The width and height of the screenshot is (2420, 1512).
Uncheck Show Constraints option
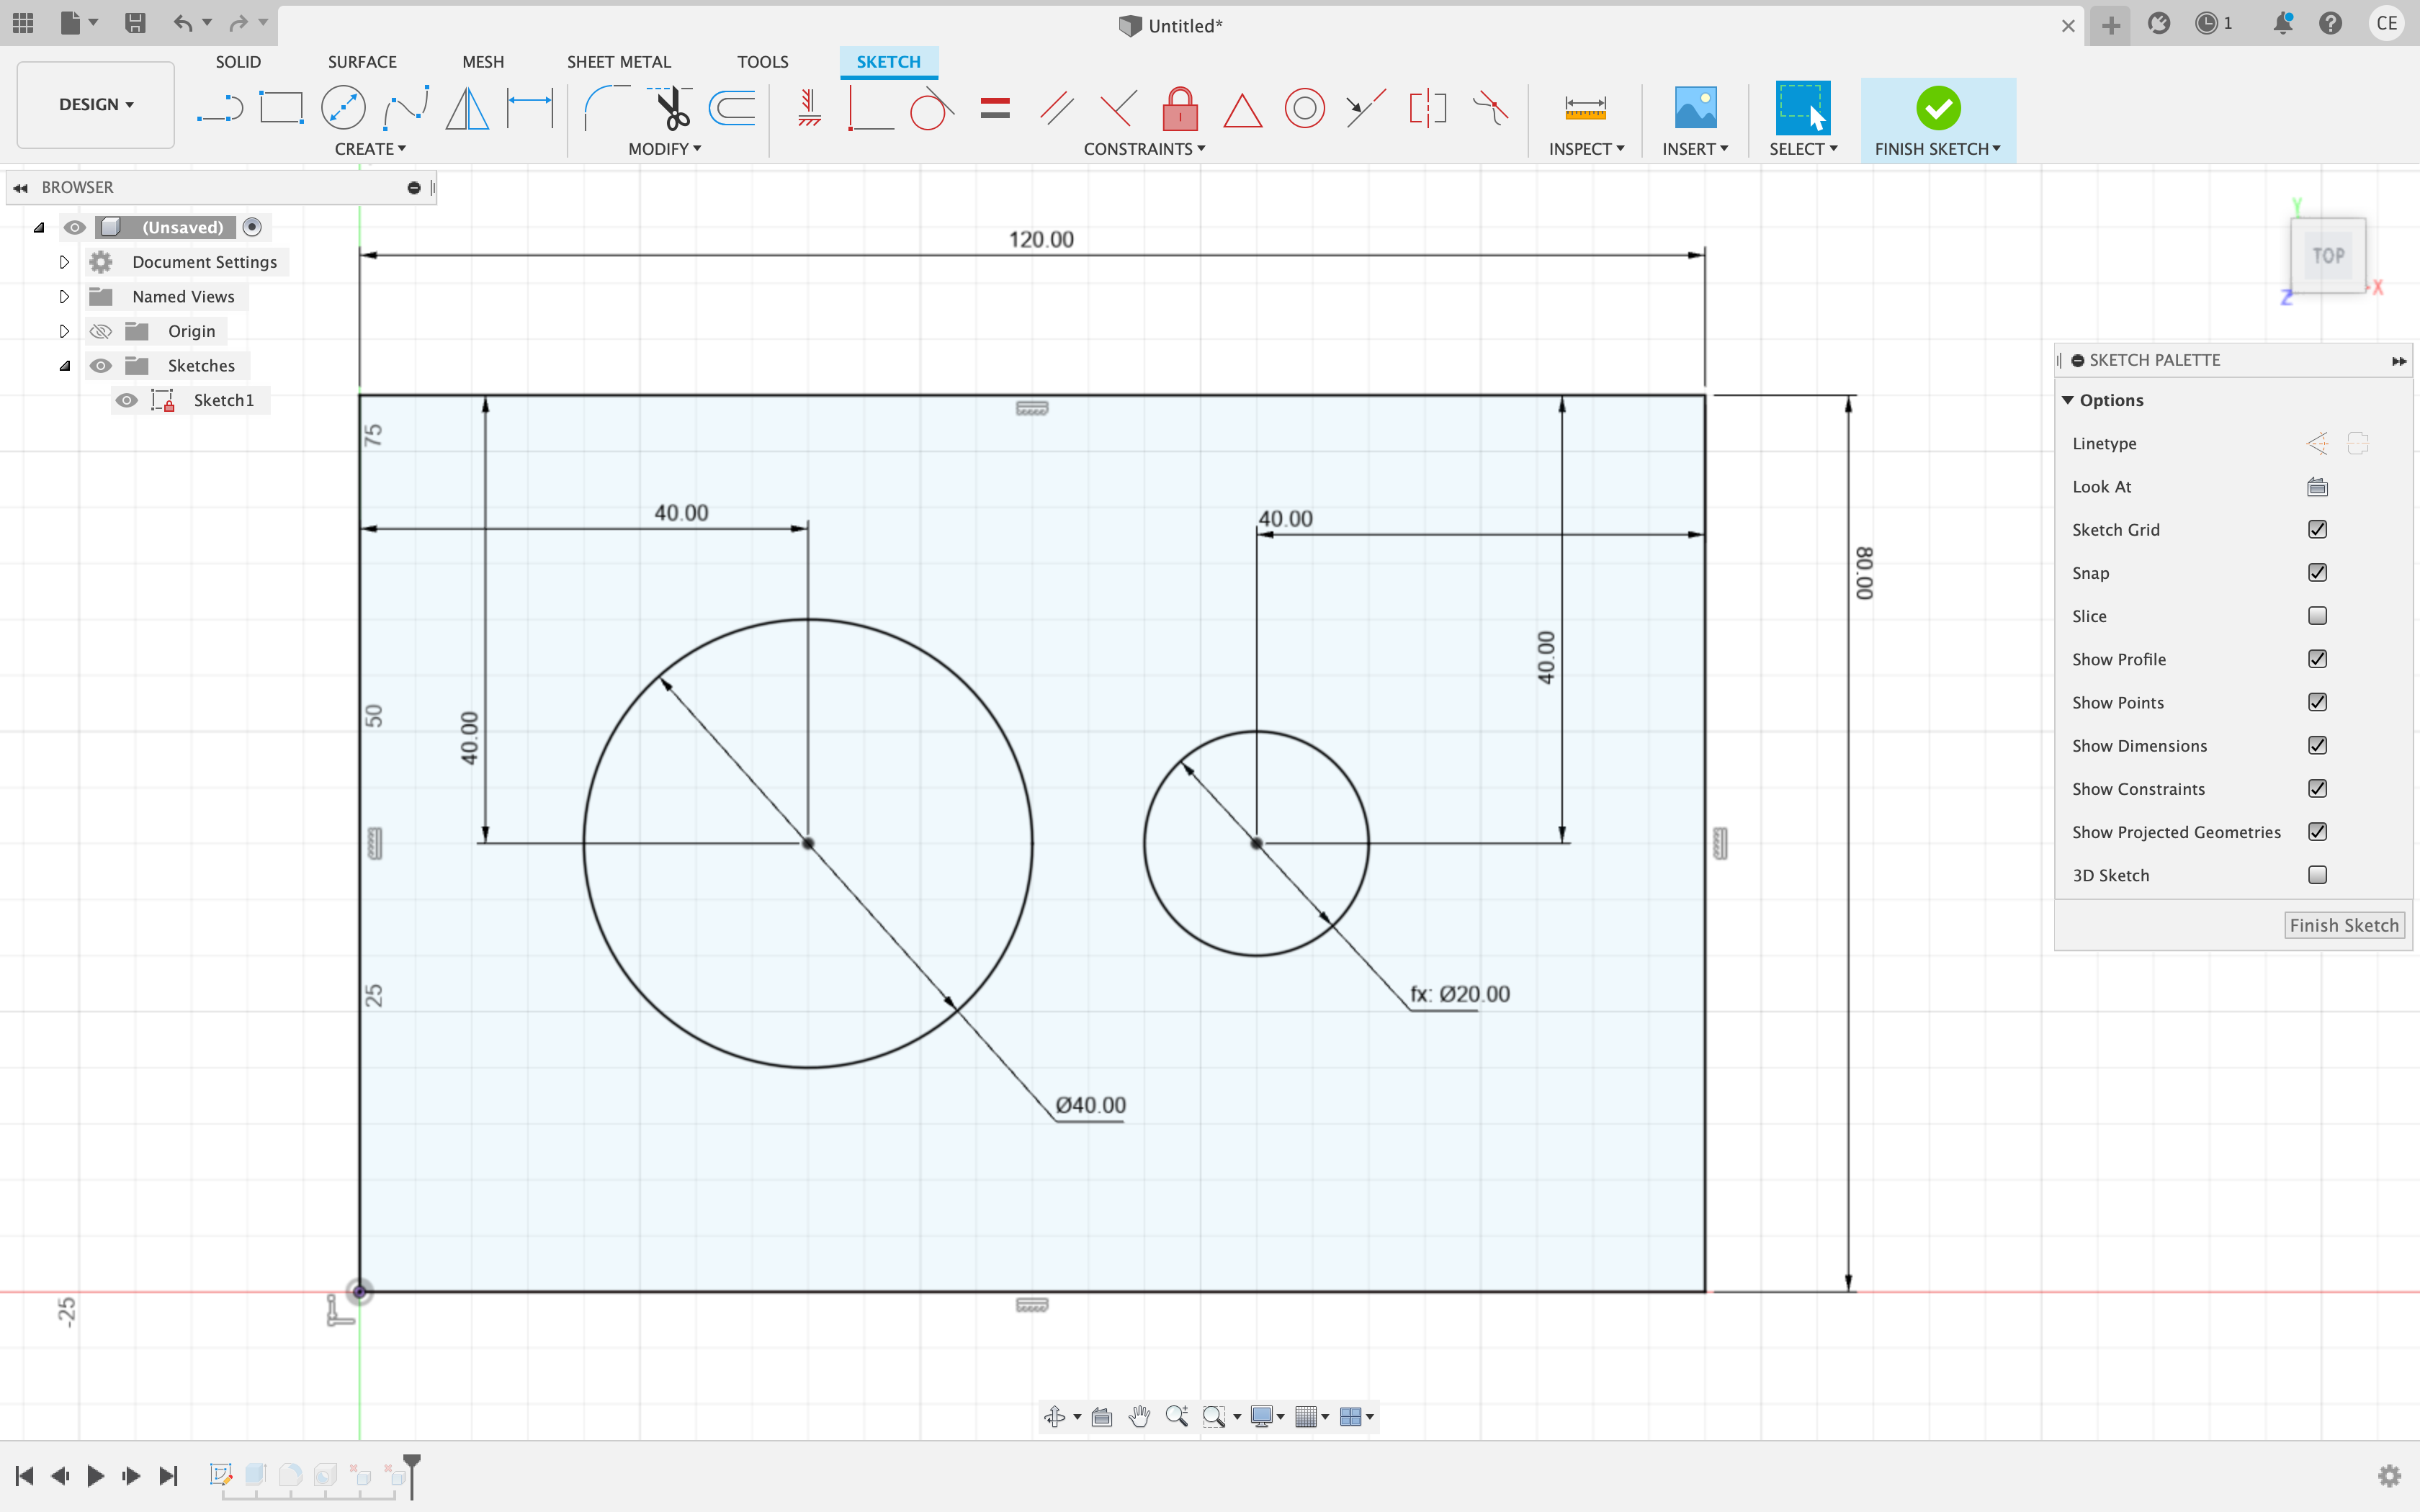[x=2317, y=789]
